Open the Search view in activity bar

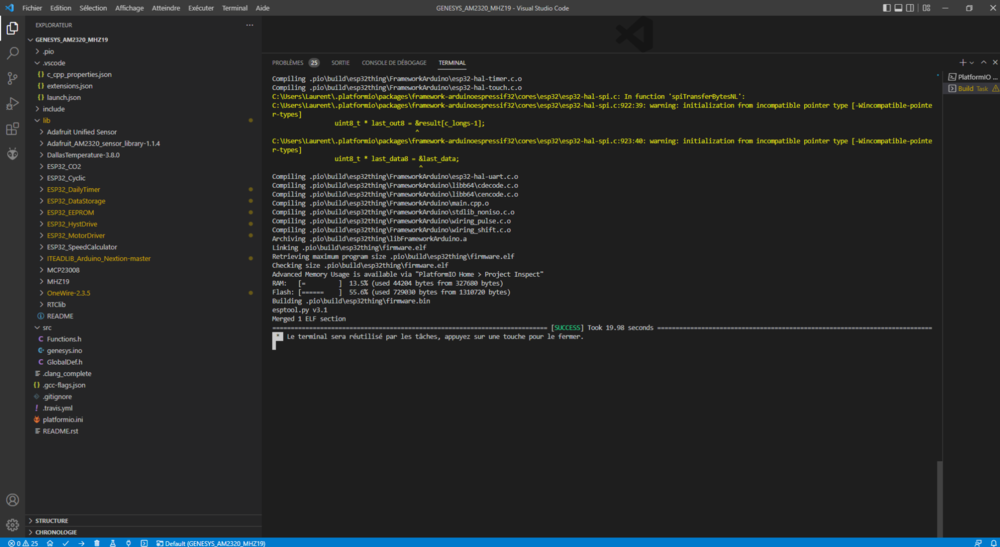pos(12,53)
